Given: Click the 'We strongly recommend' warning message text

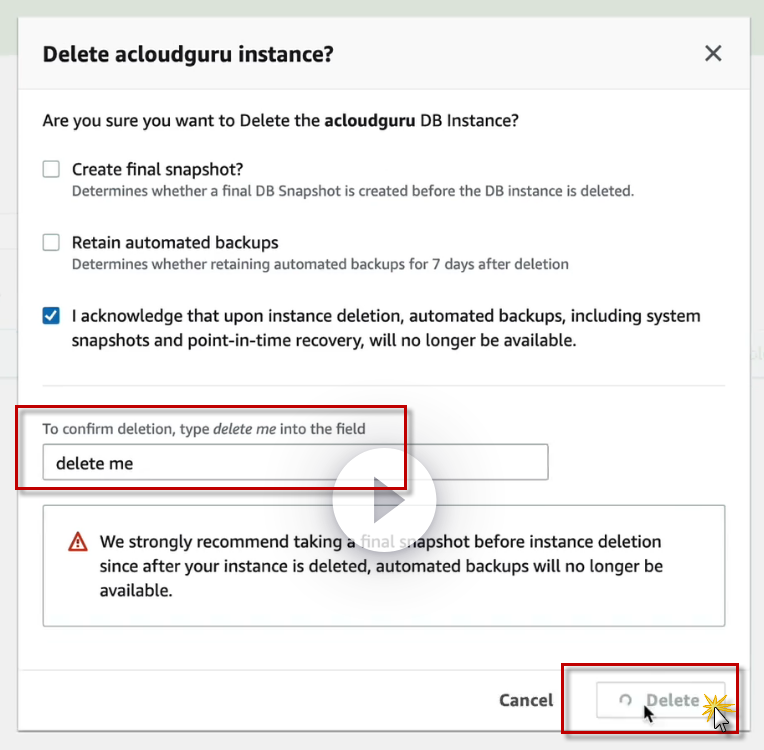Looking at the screenshot, I should pyautogui.click(x=380, y=565).
